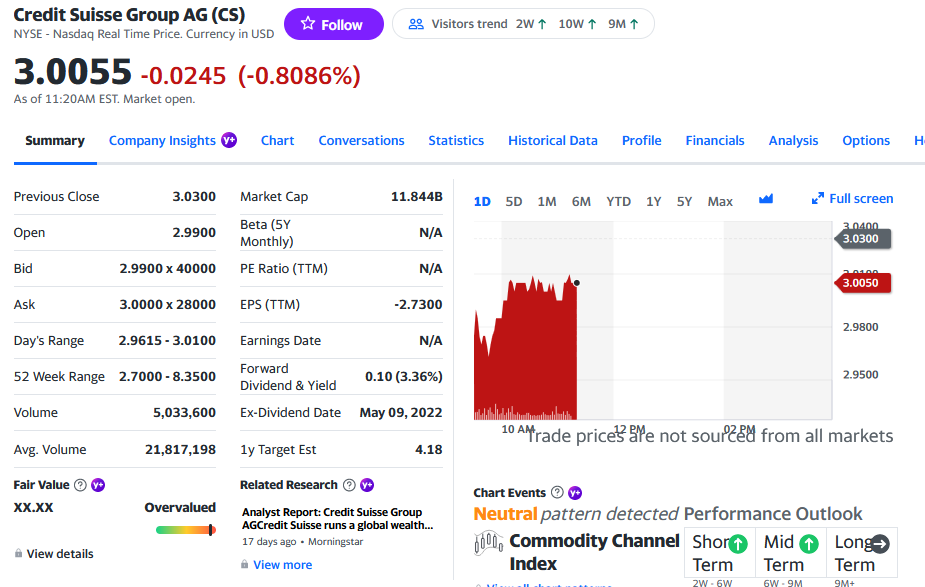Open the Profile tab
Viewport: 925px width, 587px height.
[641, 140]
